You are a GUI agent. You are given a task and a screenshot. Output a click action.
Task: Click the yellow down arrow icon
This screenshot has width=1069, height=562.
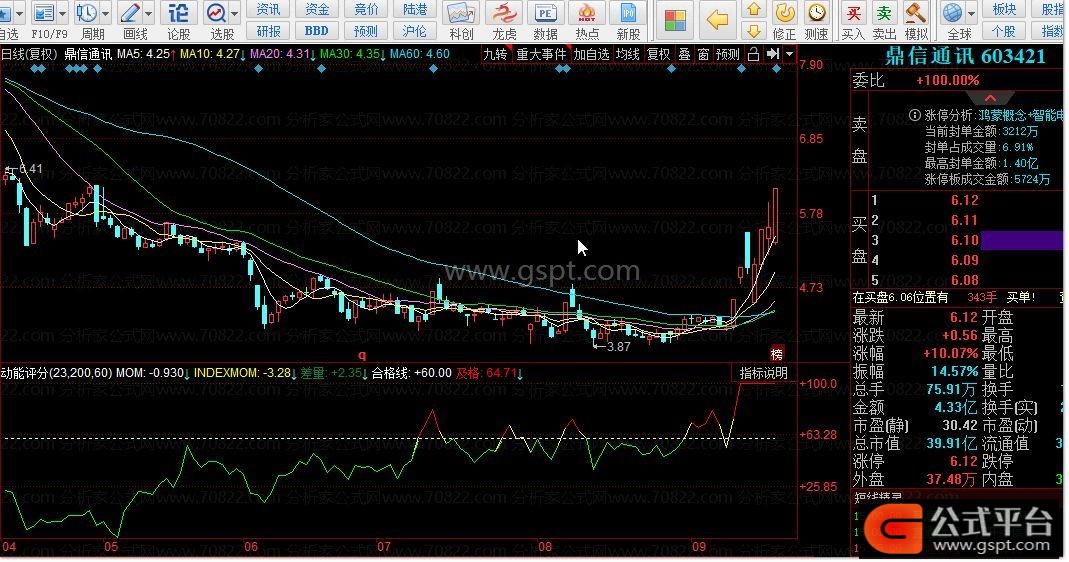click(754, 31)
